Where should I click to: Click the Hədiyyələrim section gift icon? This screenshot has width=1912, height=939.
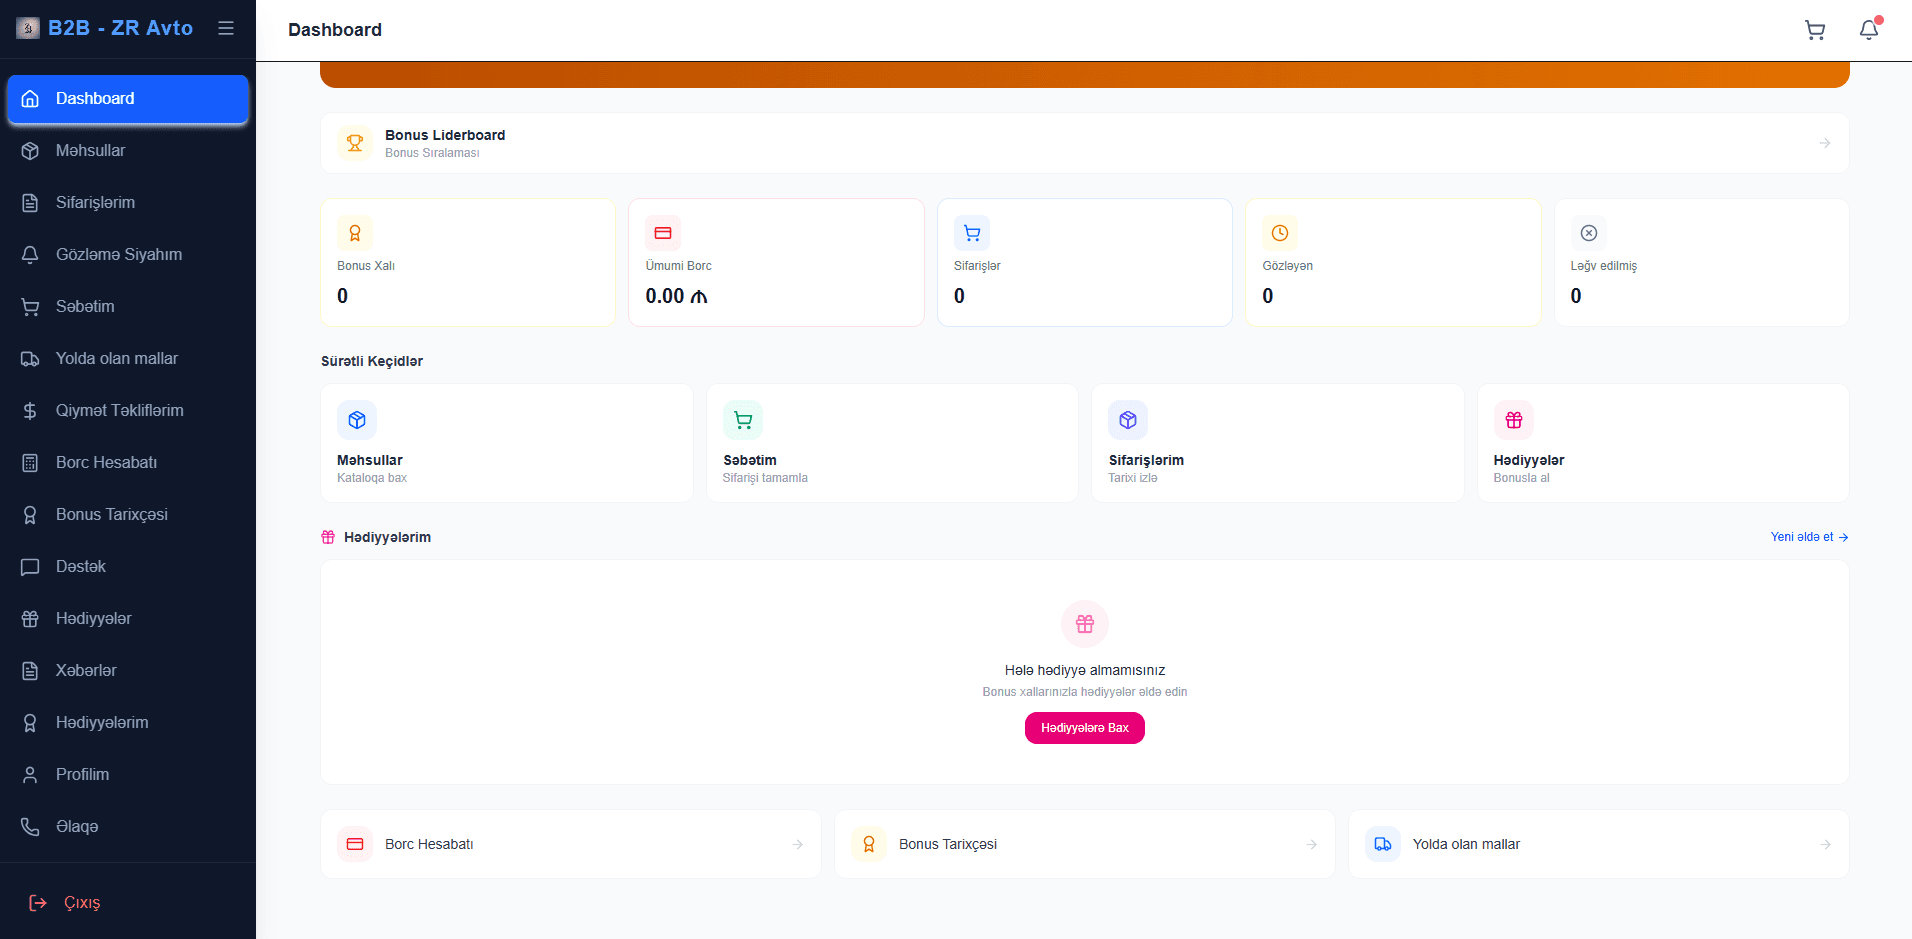coord(328,537)
